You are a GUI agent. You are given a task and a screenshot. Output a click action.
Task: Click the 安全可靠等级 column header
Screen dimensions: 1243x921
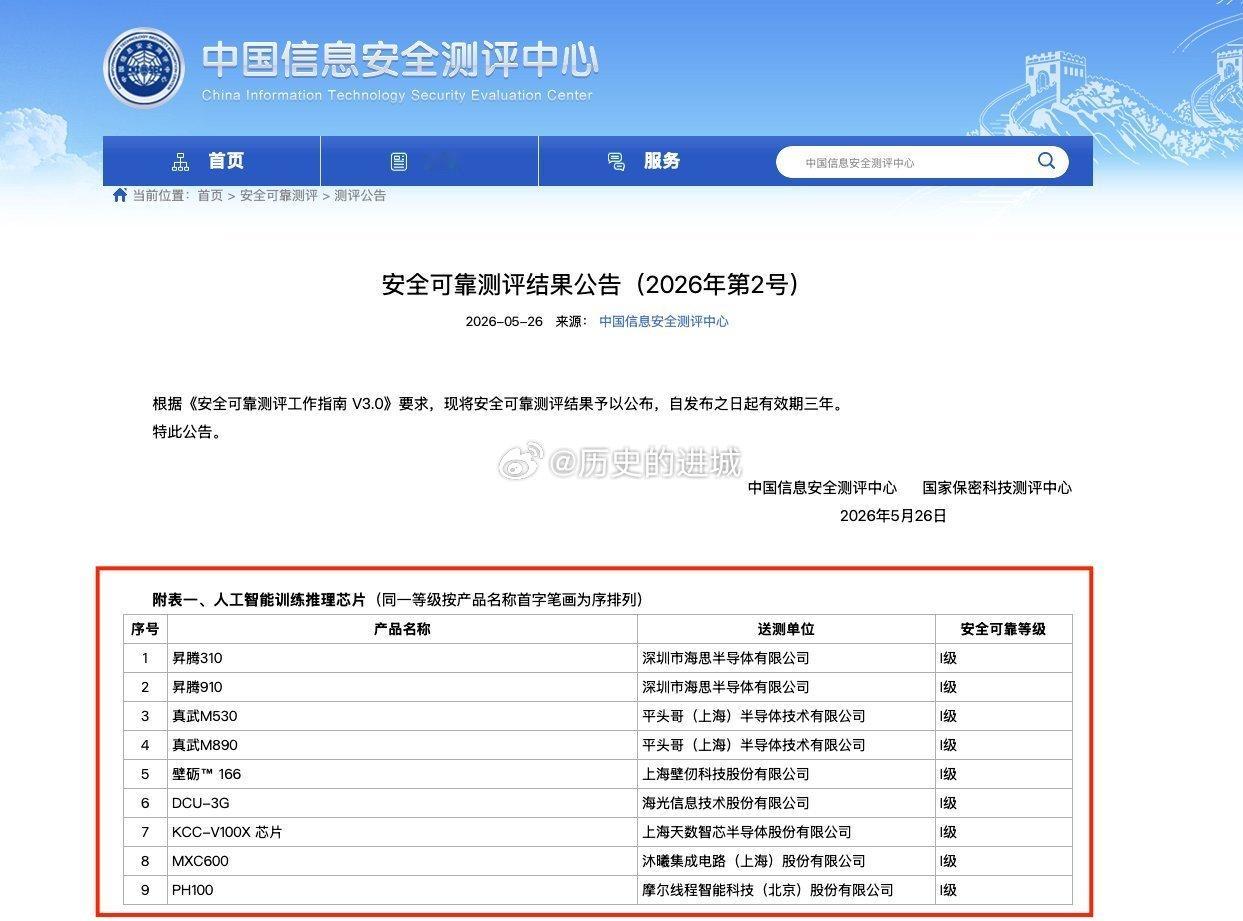[1003, 629]
